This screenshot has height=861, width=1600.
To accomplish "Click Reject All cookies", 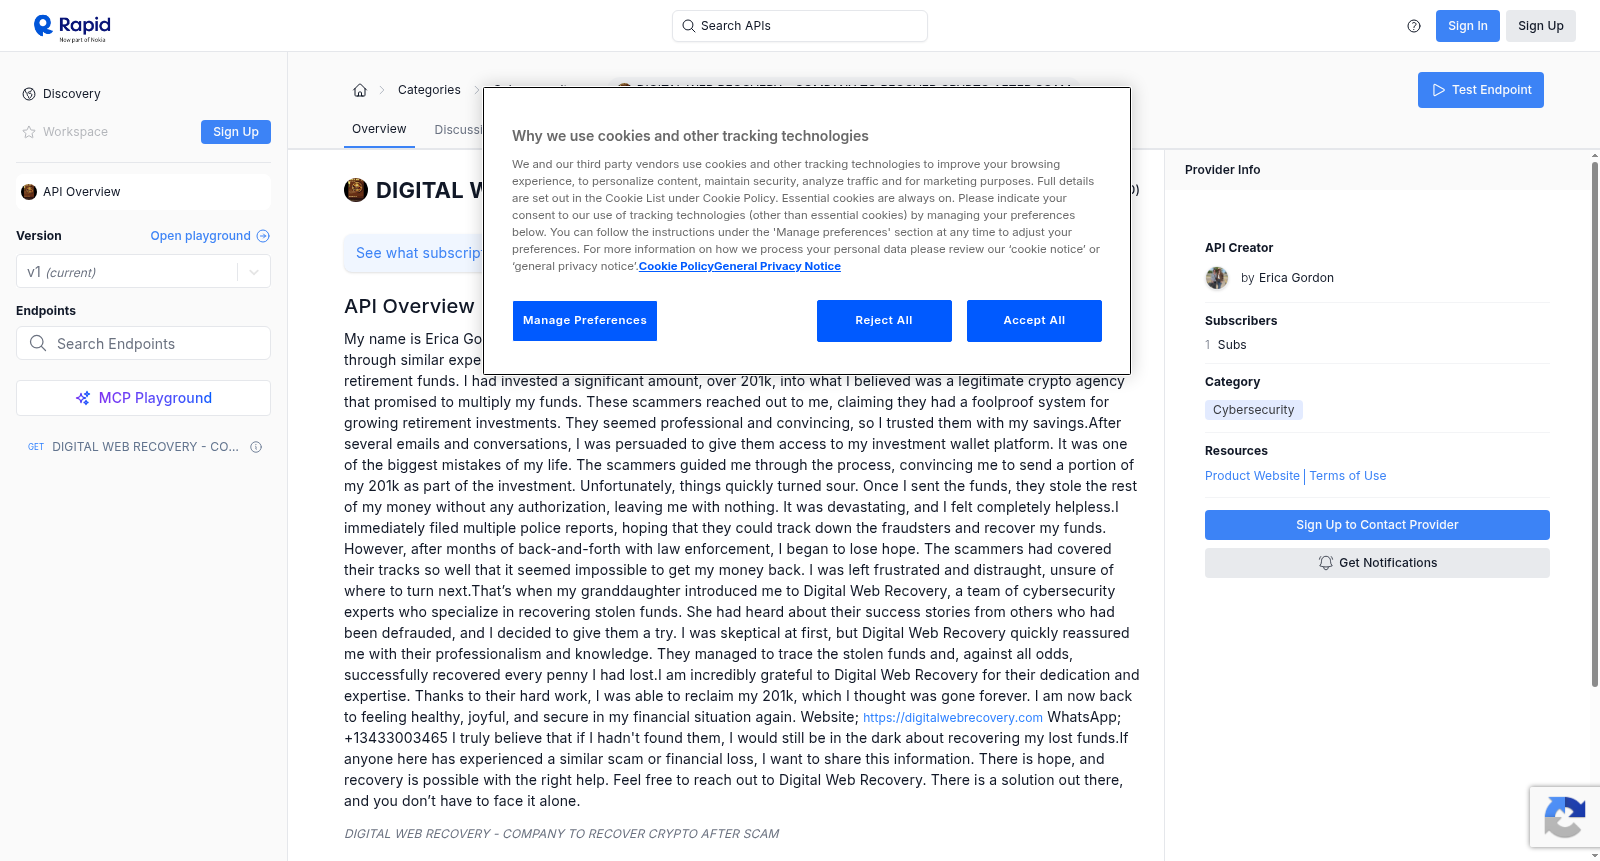I will point(884,321).
